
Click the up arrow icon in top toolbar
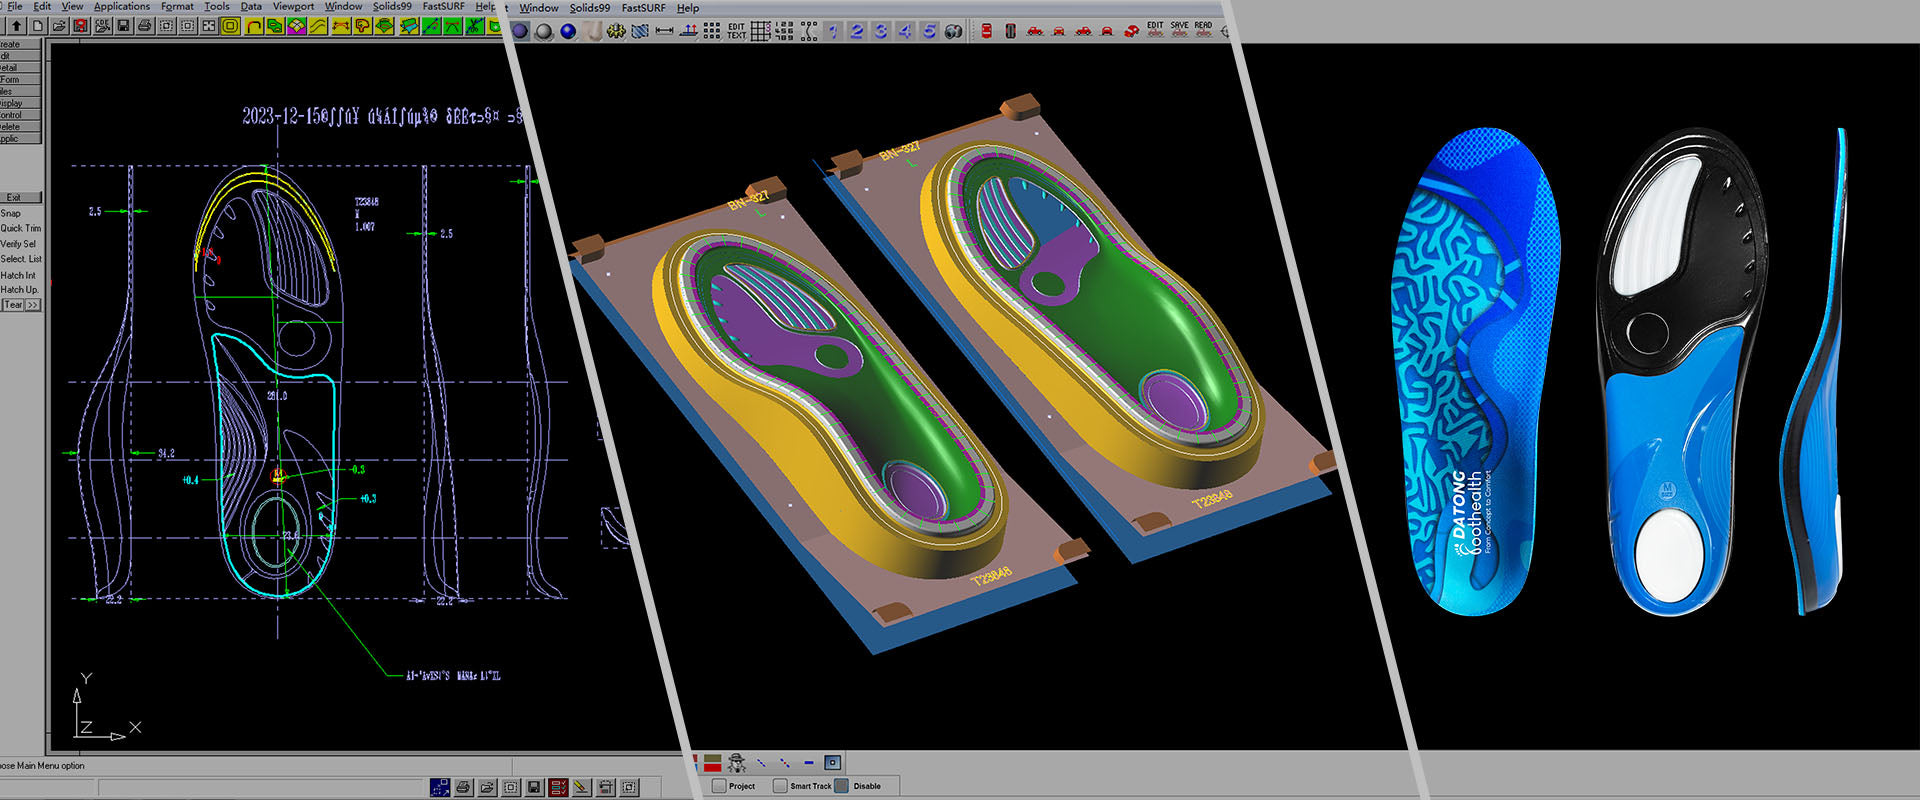[x=17, y=26]
